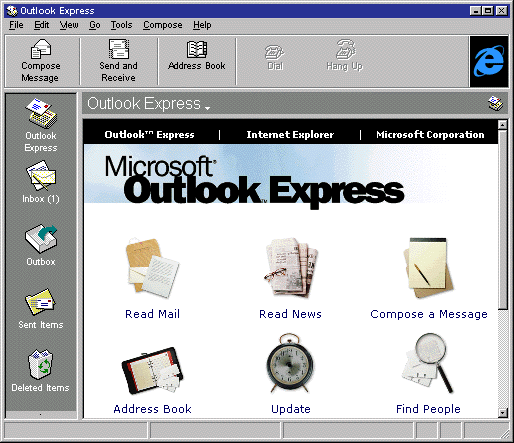Click the Microsoft Corporation header link
This screenshot has width=514, height=443.
click(x=430, y=135)
